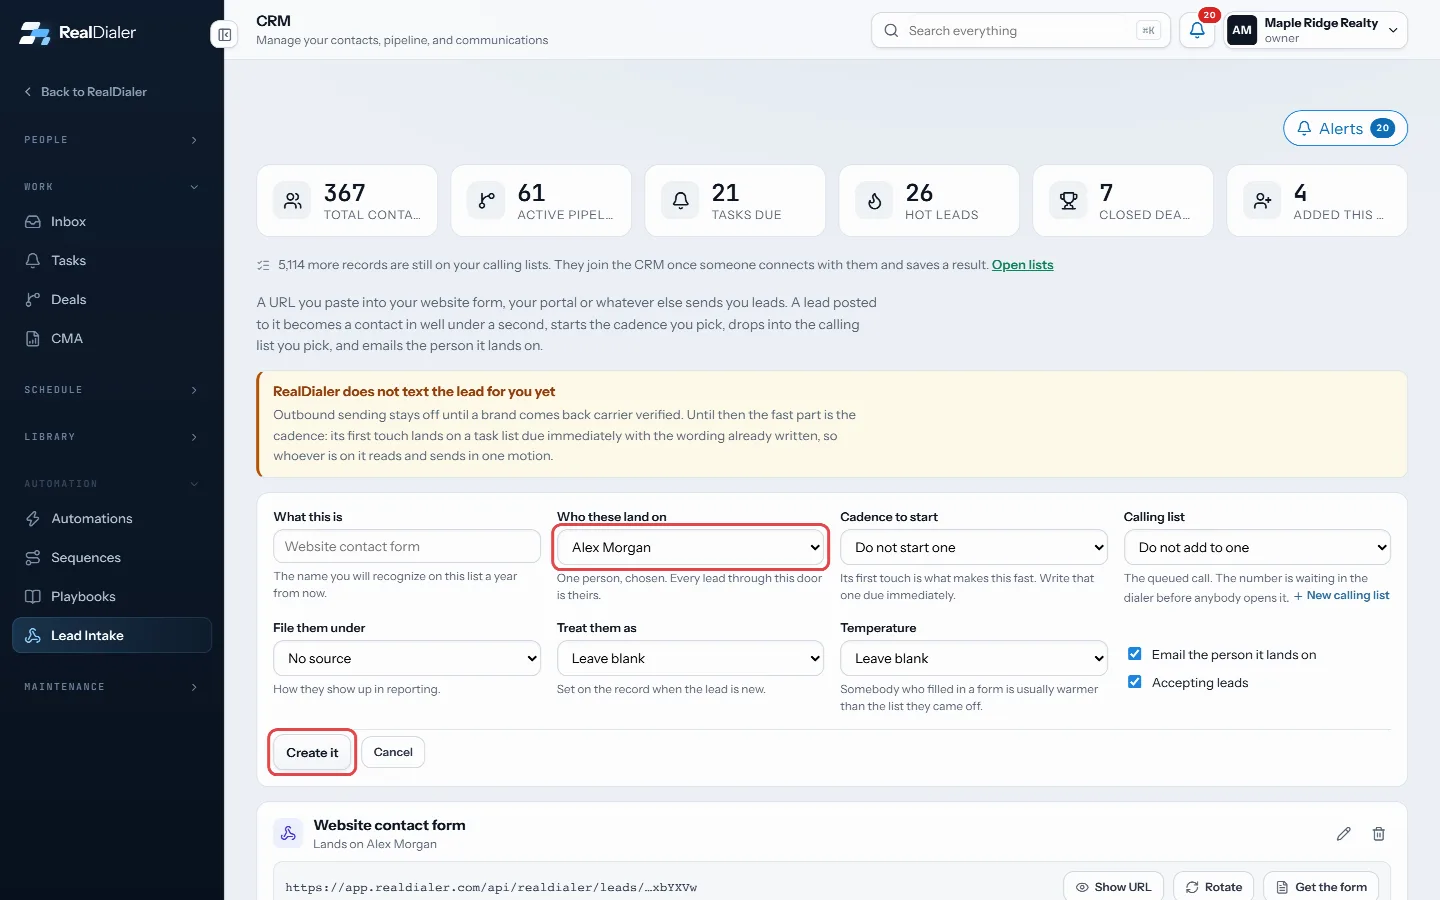Open the notifications bell with badge
Screen dimensions: 1440x900
[x=1197, y=30]
